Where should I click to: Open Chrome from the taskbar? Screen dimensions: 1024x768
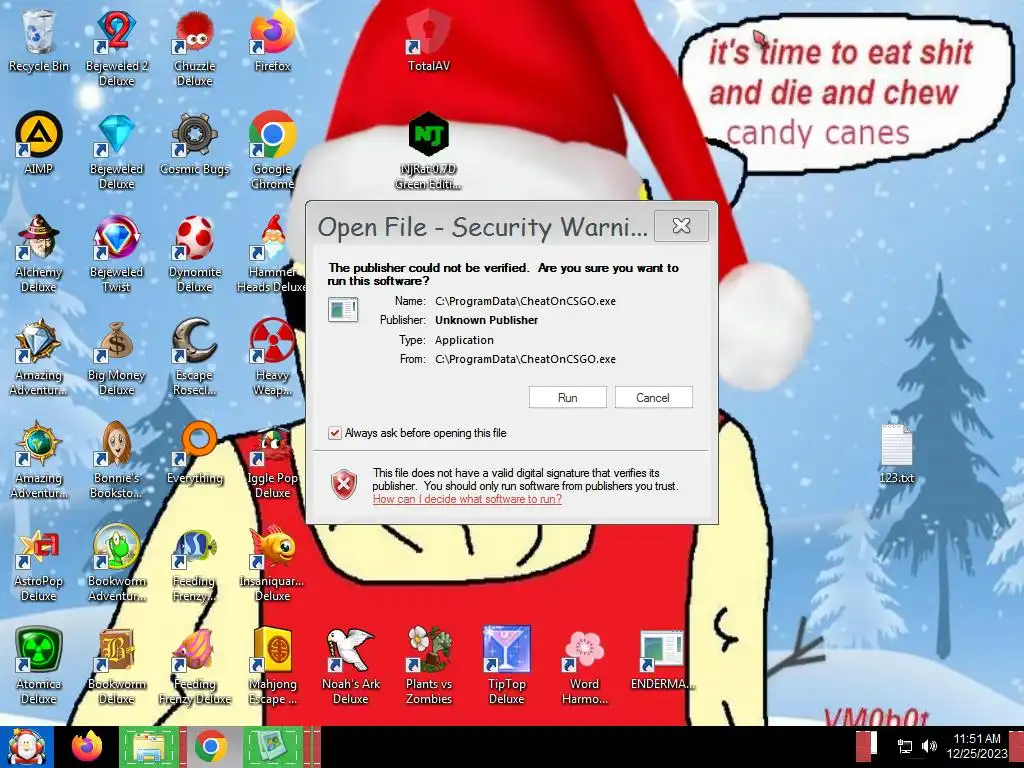[210, 746]
